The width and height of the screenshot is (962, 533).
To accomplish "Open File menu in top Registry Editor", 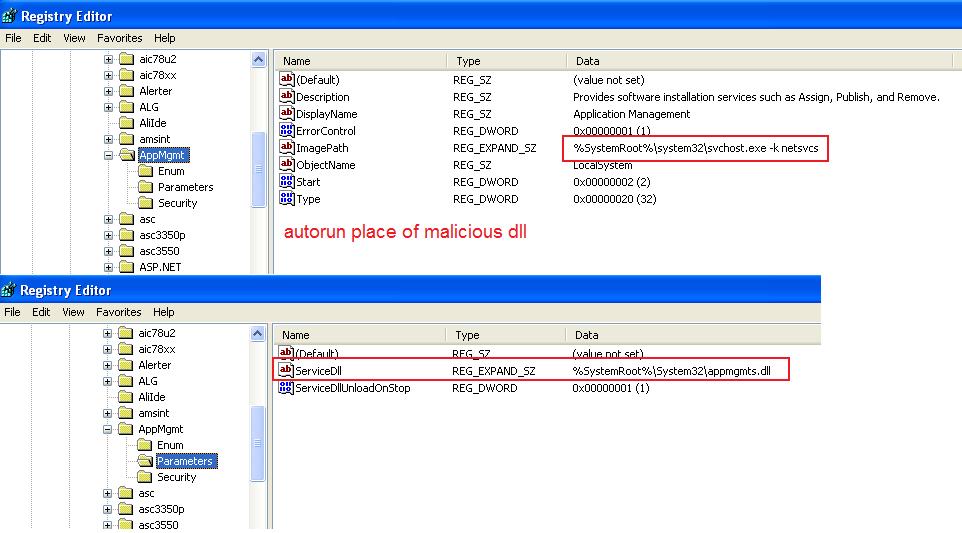I will (13, 38).
